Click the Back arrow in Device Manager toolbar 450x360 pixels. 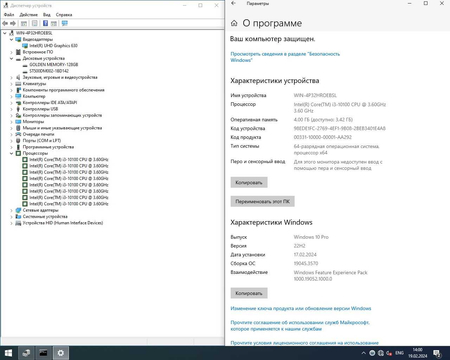coord(5,23)
